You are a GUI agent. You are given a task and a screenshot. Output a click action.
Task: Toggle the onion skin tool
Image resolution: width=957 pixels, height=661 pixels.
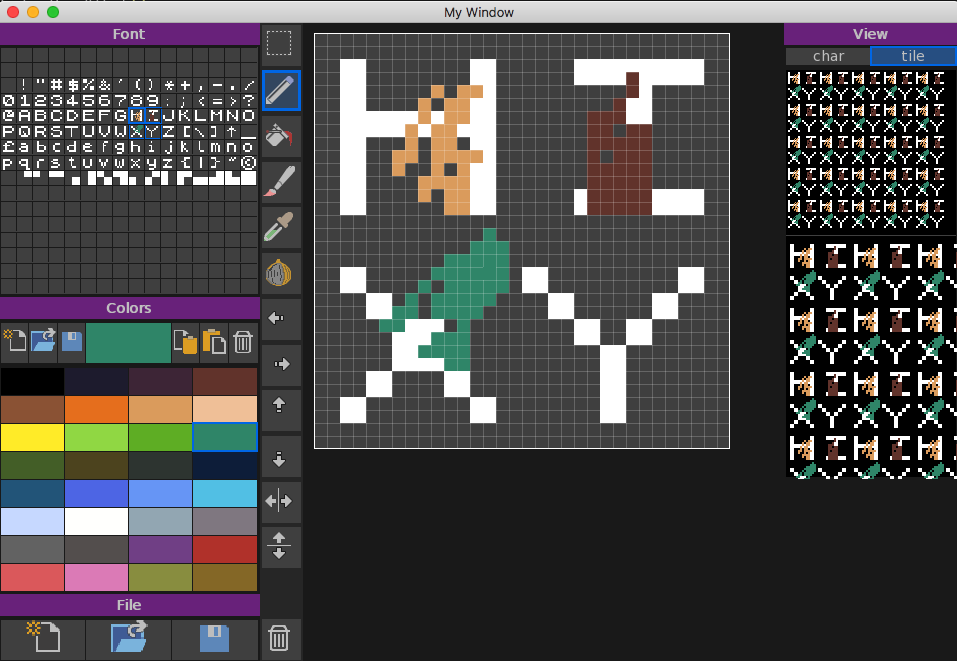[280, 273]
